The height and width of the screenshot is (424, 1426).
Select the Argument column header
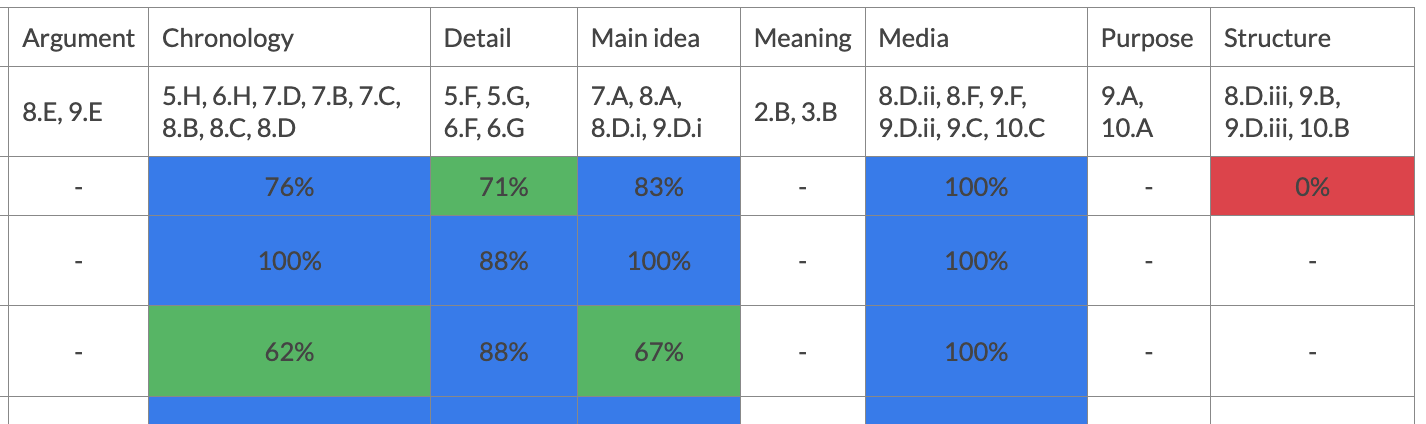[x=78, y=38]
